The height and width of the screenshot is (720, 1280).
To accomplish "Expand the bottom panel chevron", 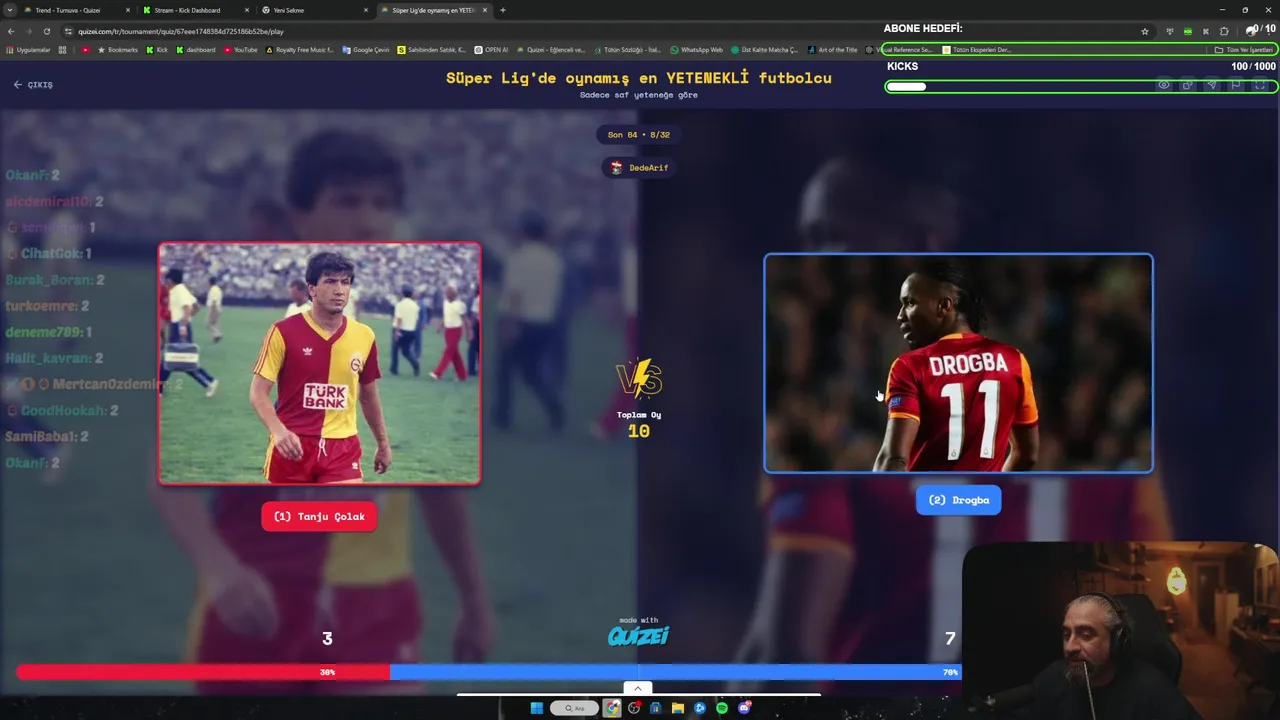I will [x=638, y=688].
